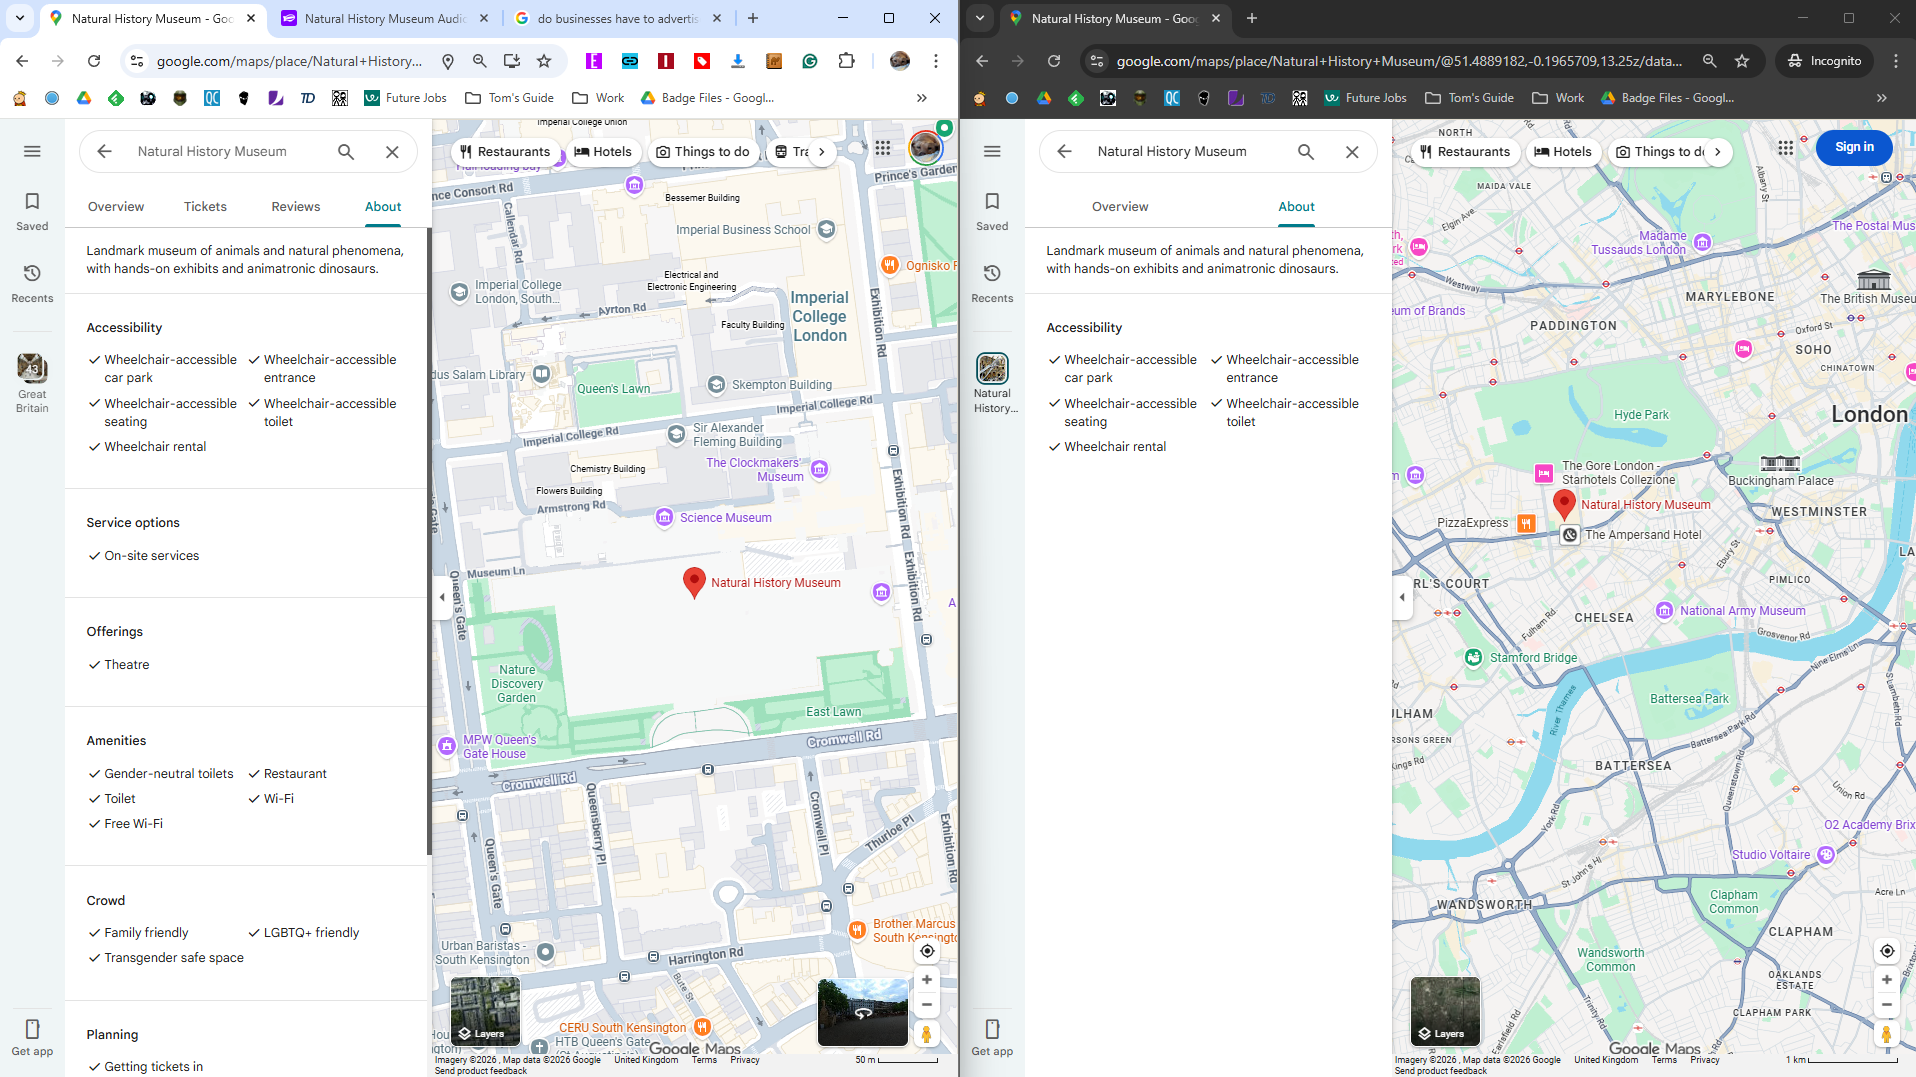The height and width of the screenshot is (1077, 1916).
Task: Click the Great Britain sidebar thumbnail
Action: 31,370
